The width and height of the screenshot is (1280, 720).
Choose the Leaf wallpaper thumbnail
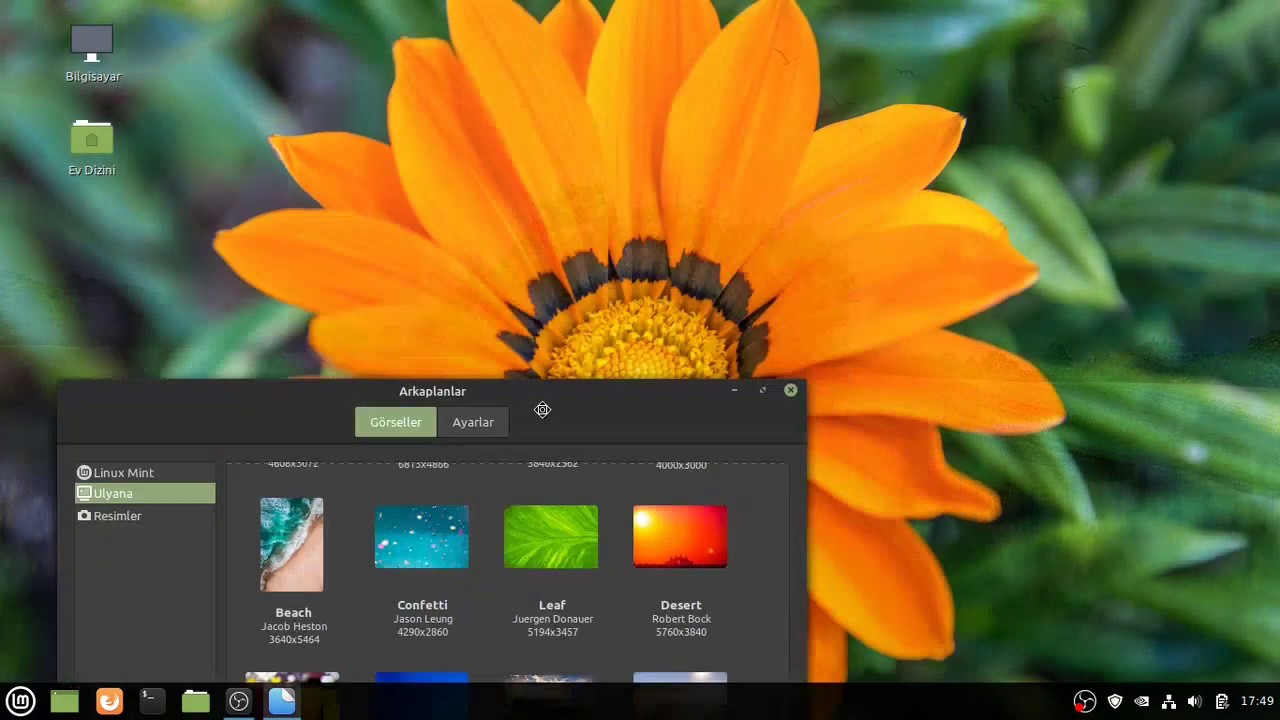(x=551, y=537)
